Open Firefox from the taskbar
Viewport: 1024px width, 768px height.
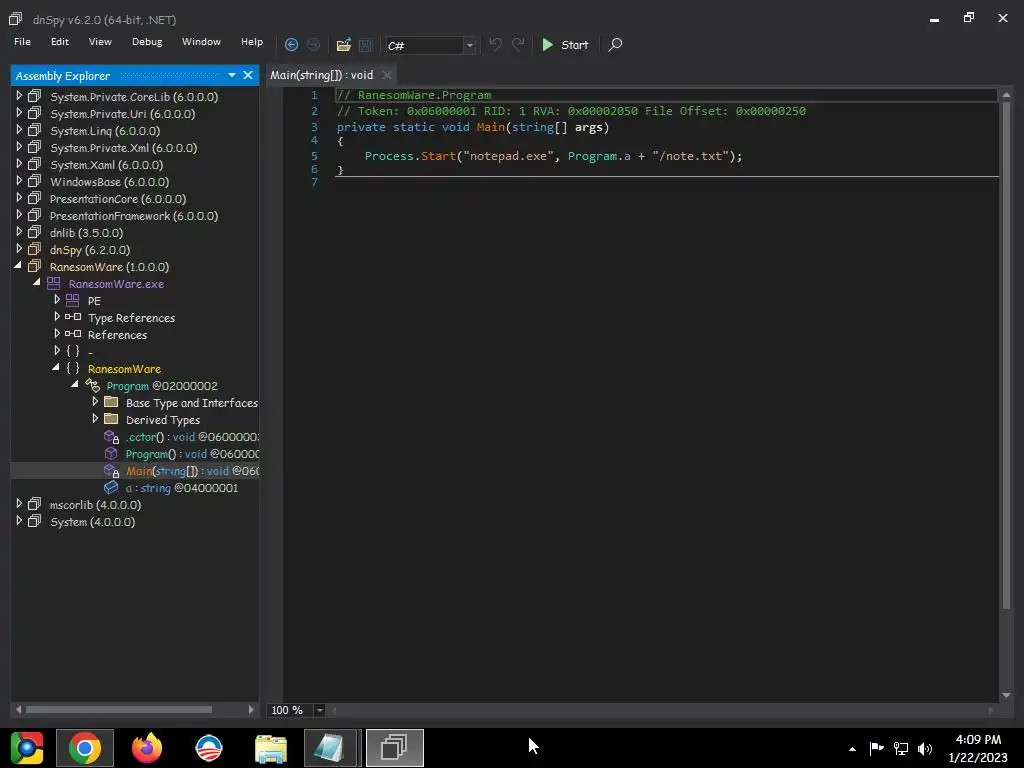pyautogui.click(x=147, y=748)
